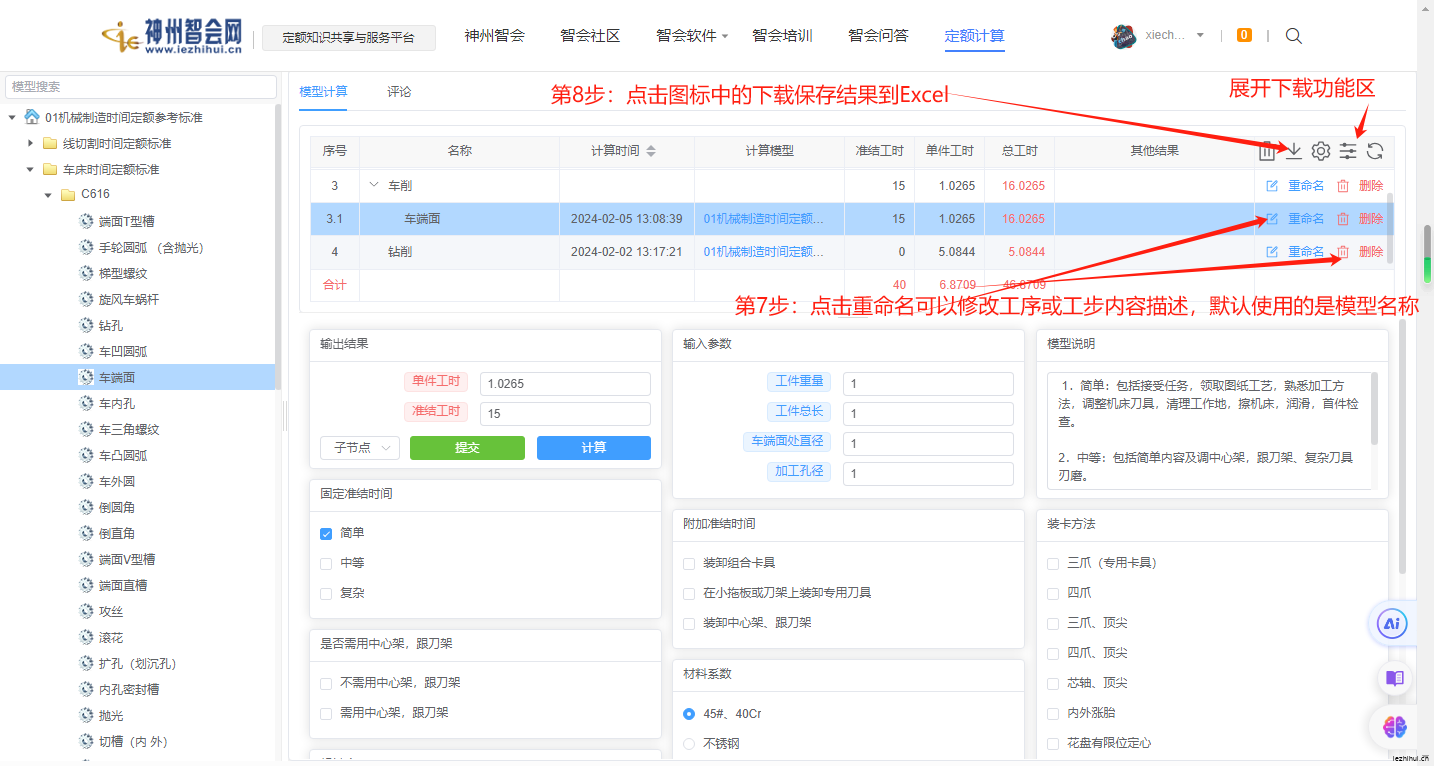The height and width of the screenshot is (766, 1434).
Task: Check 装卸组合卡具 option
Action: (689, 563)
